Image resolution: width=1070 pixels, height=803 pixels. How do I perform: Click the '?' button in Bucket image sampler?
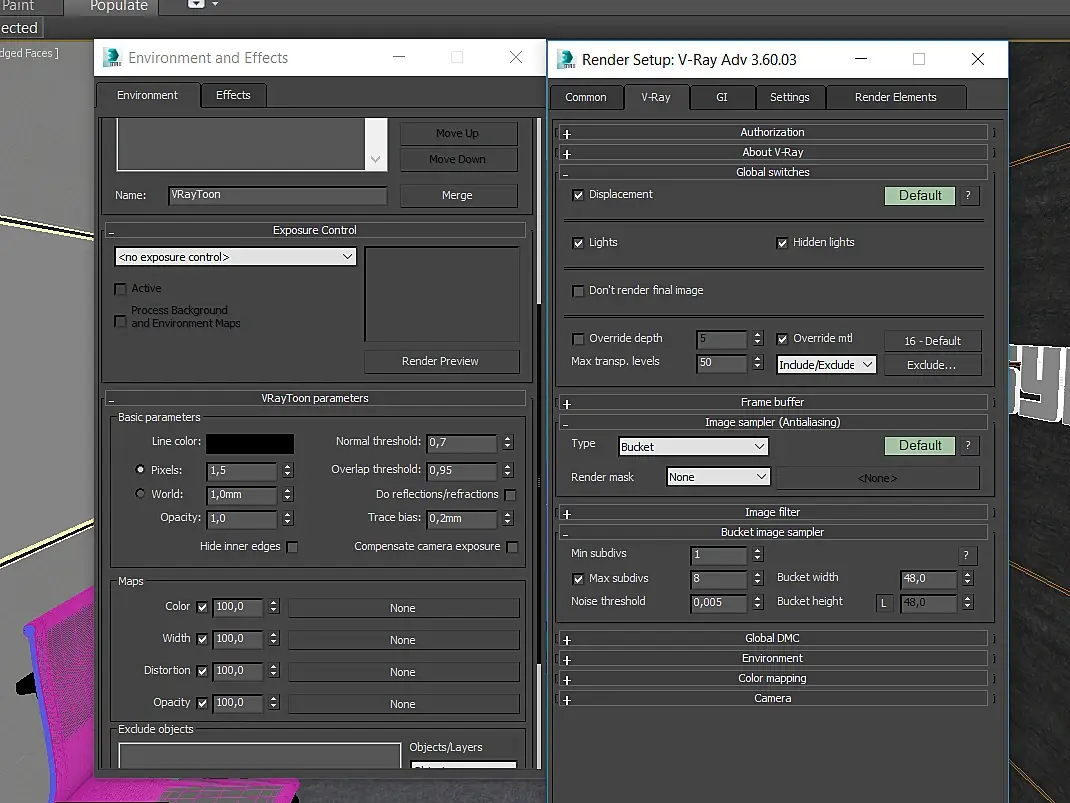pyautogui.click(x=966, y=555)
